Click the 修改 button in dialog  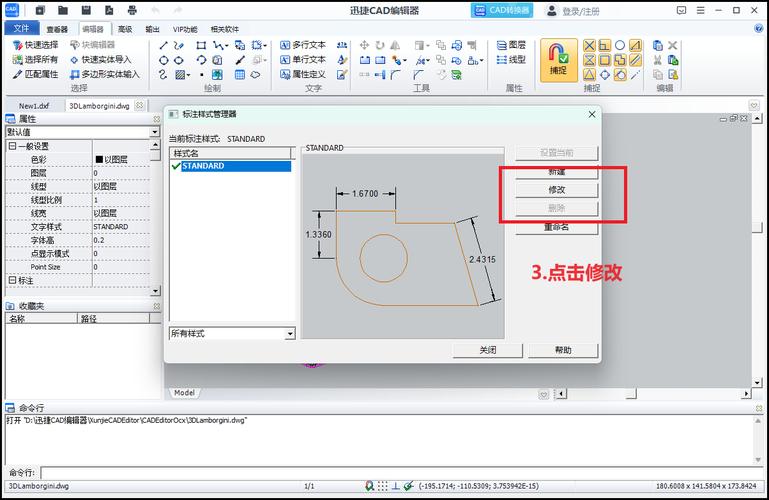(557, 190)
